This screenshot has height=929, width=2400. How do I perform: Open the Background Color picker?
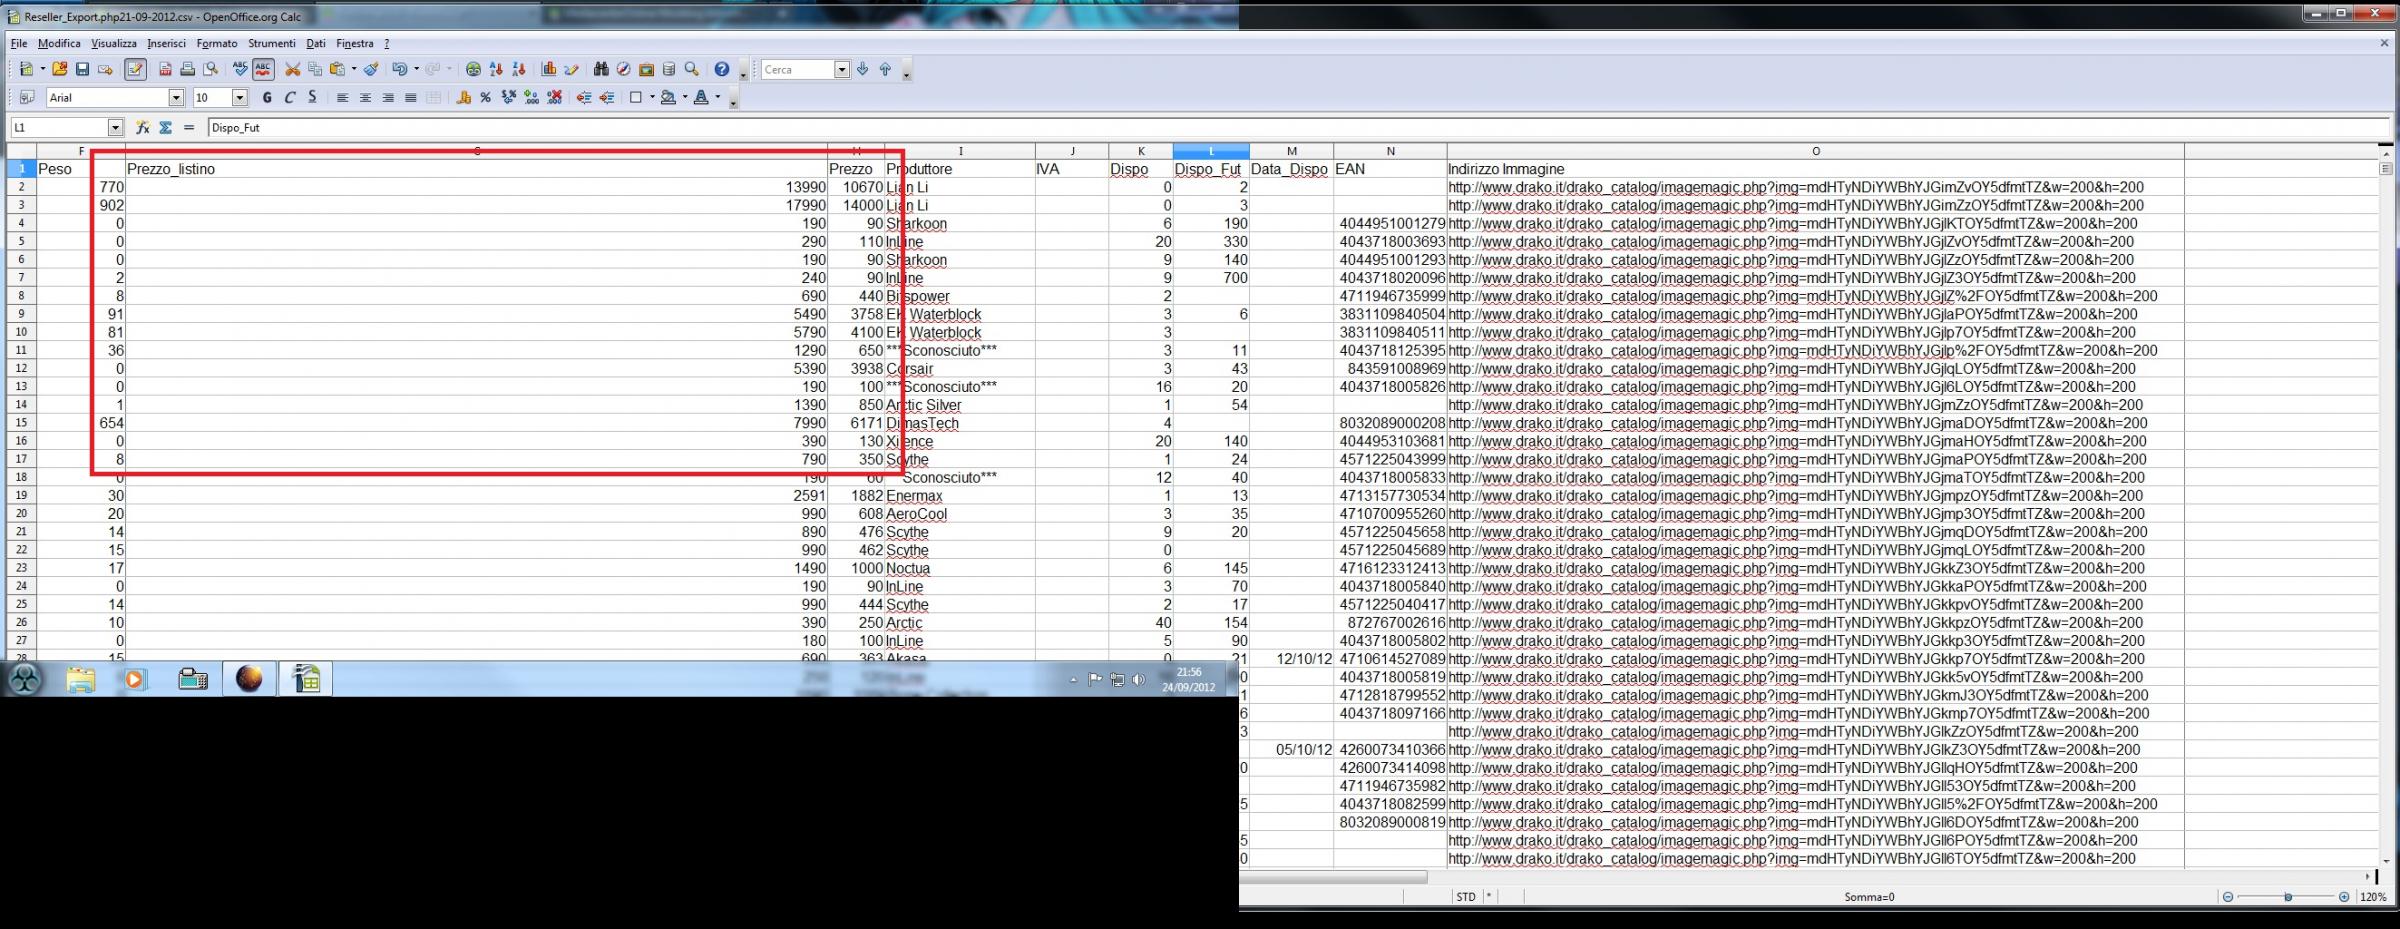coord(668,97)
